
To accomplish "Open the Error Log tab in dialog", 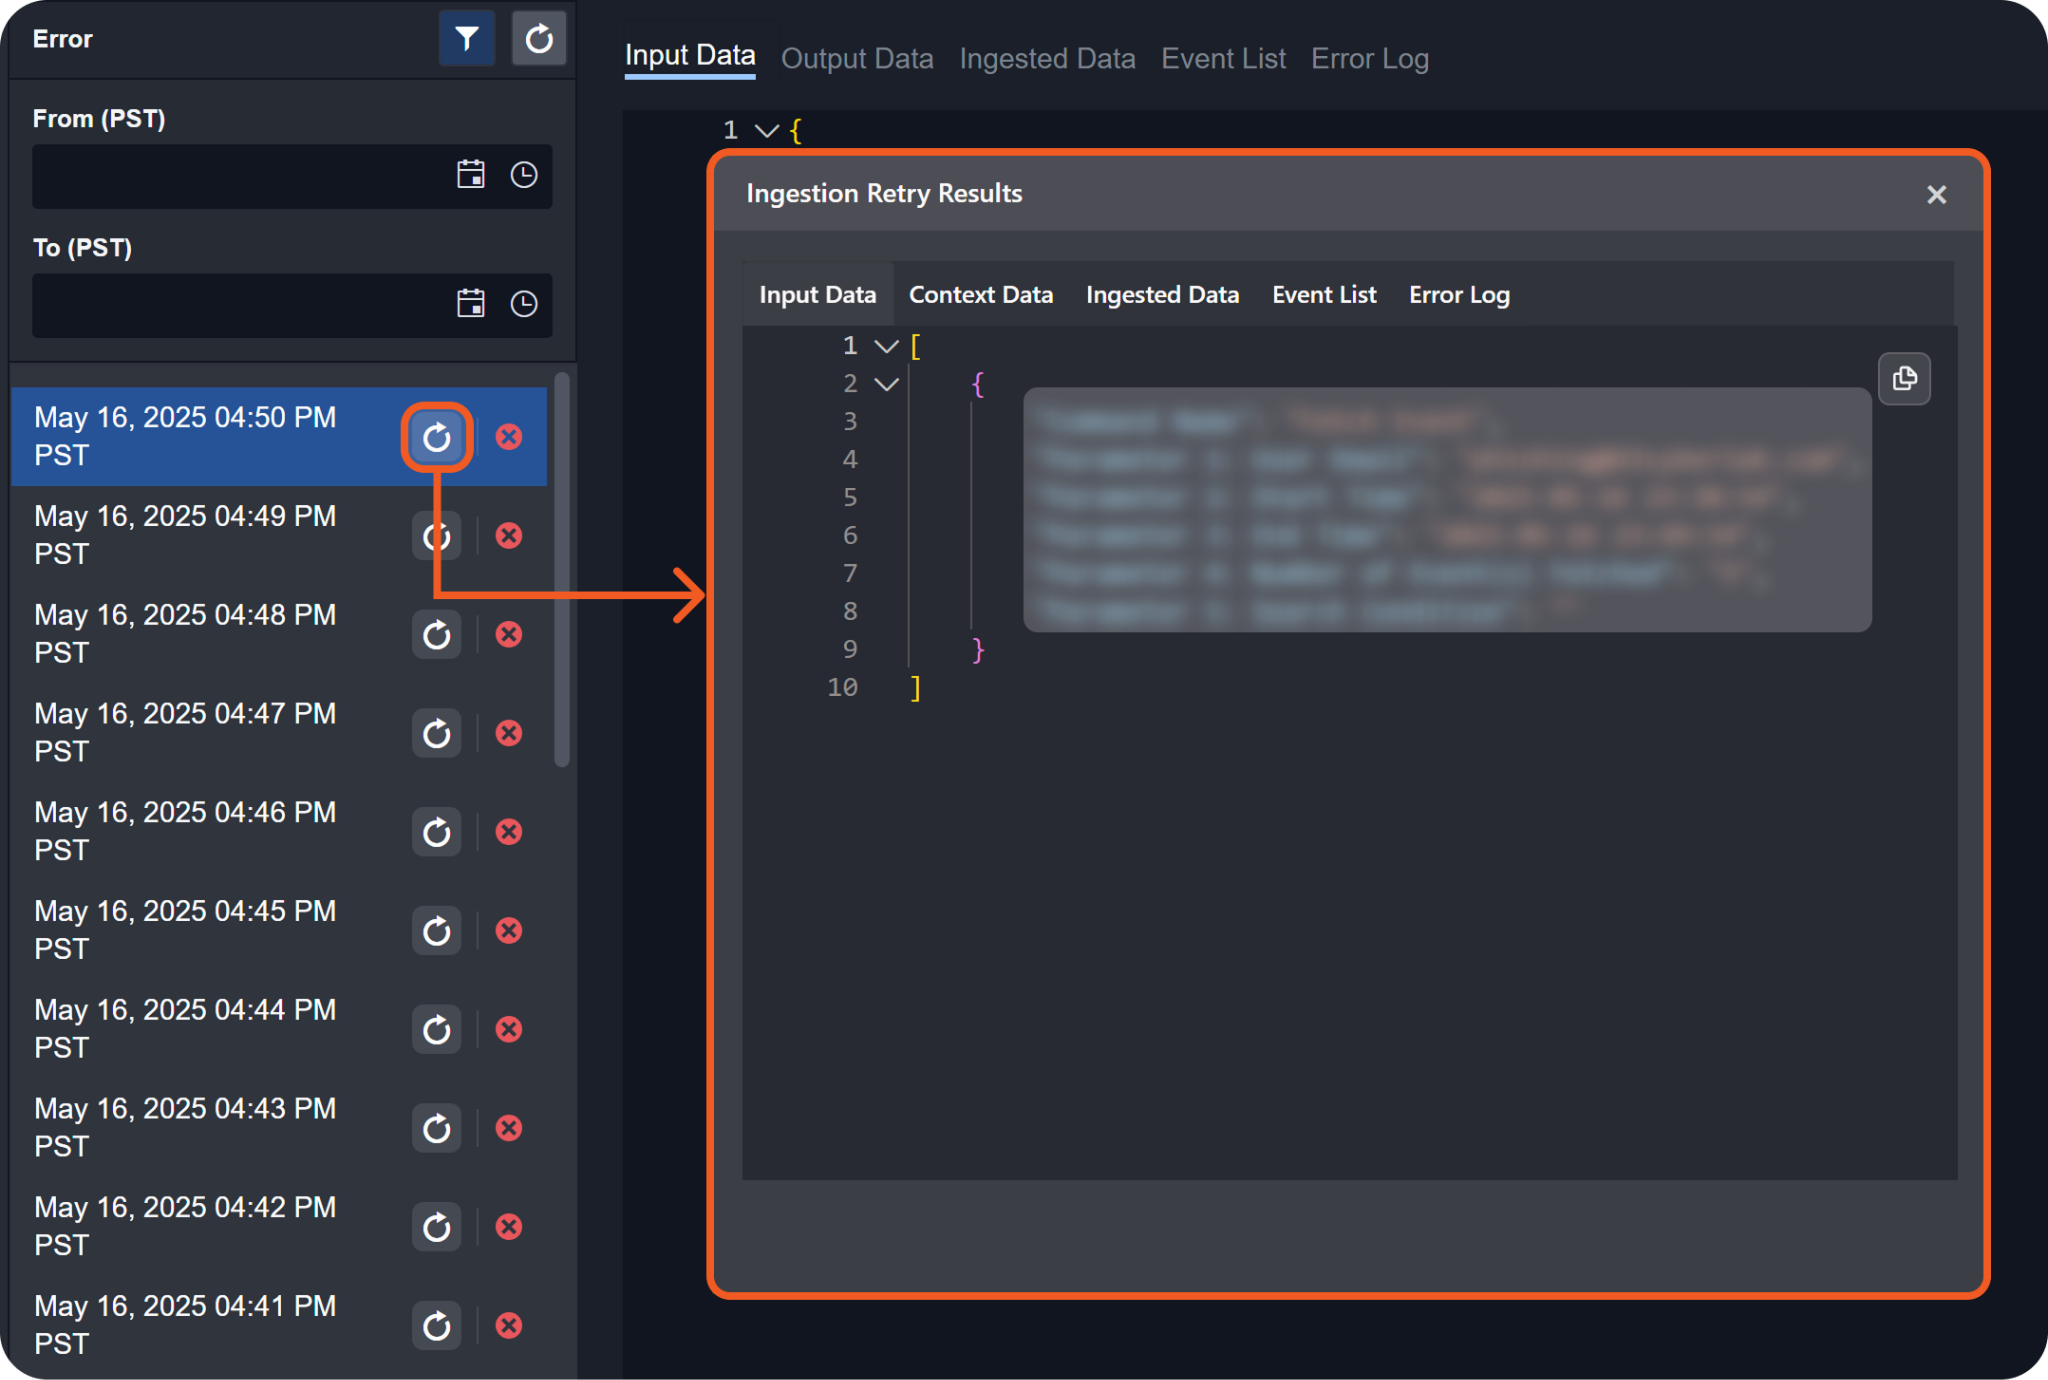I will 1458,295.
